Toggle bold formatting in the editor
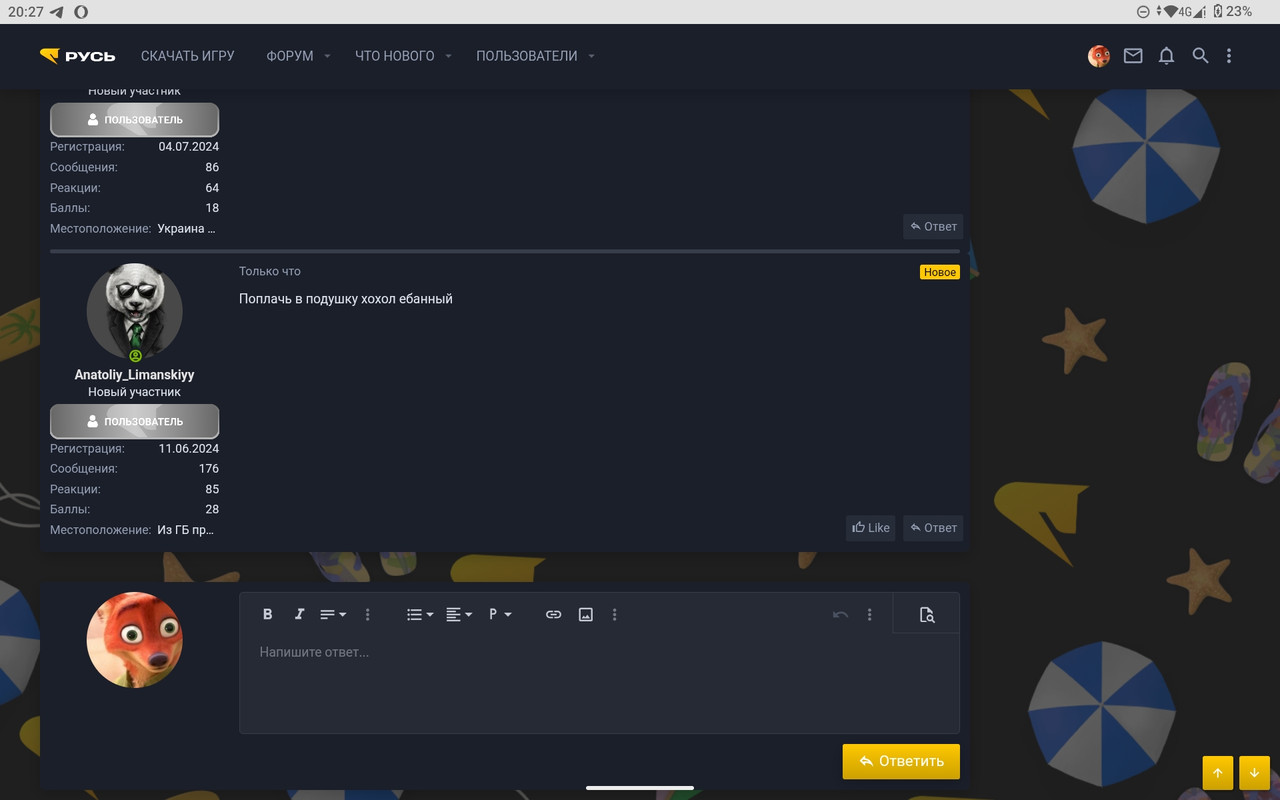 (x=267, y=614)
